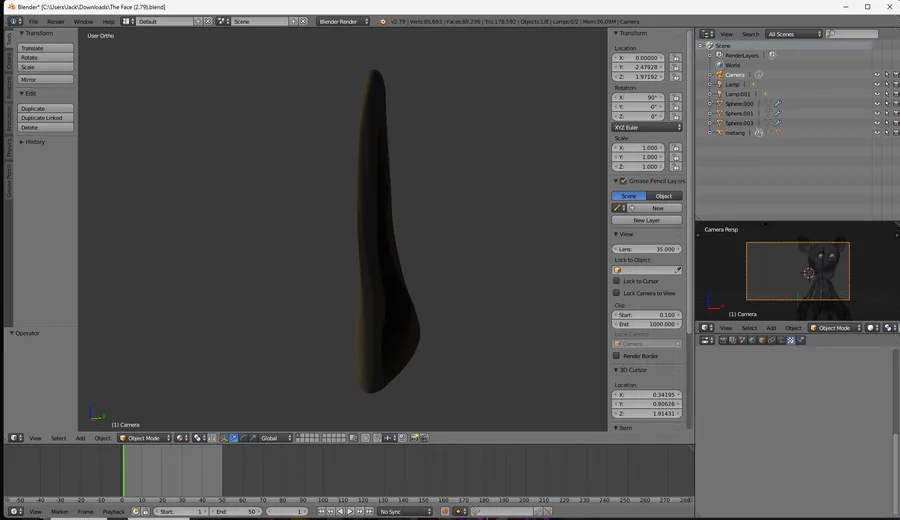Open the Global transform orientation dropdown
This screenshot has height=520, width=900.
click(x=274, y=438)
